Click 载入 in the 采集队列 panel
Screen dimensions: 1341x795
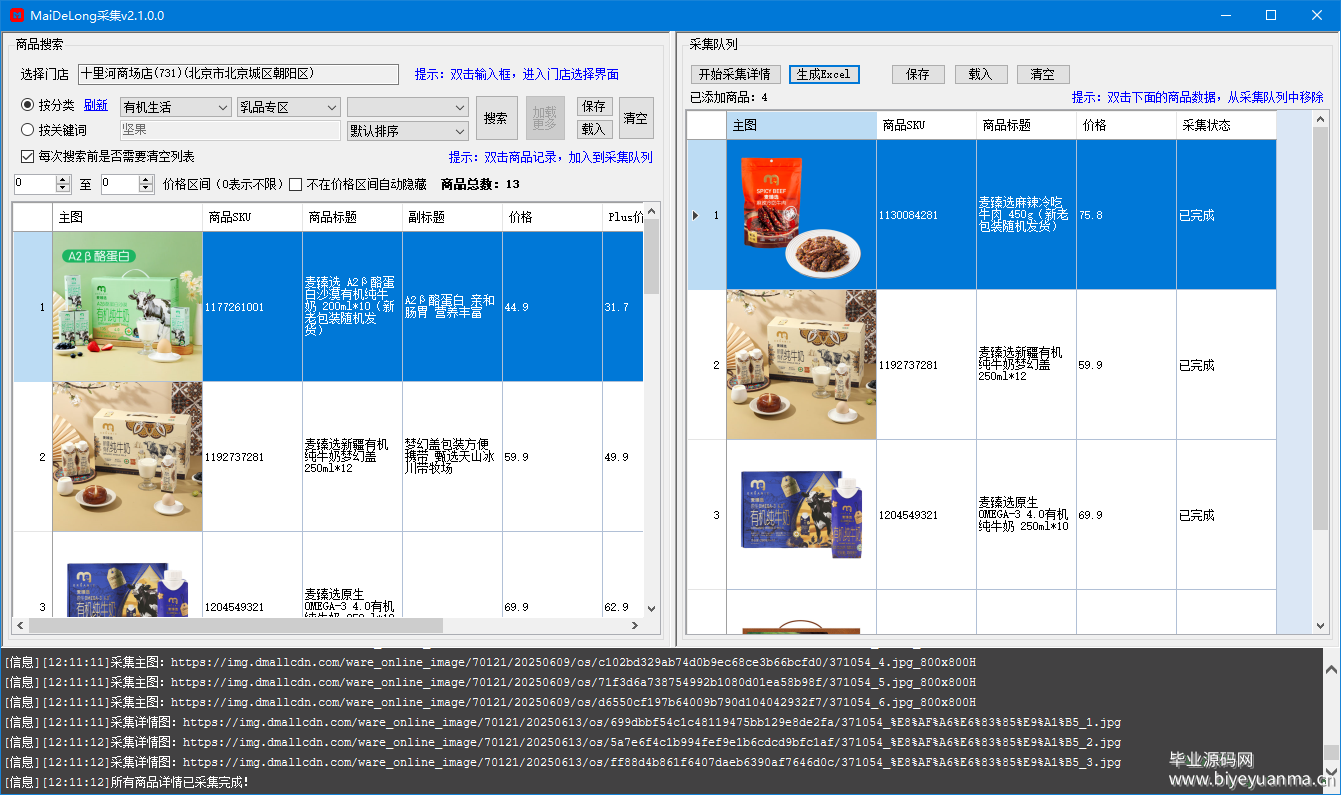(981, 74)
